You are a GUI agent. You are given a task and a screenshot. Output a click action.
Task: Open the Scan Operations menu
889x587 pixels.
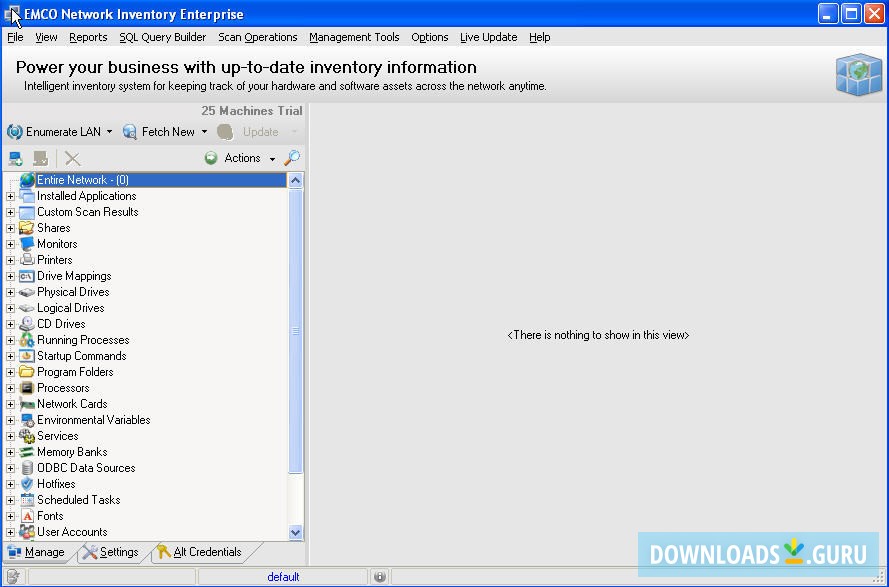257,37
